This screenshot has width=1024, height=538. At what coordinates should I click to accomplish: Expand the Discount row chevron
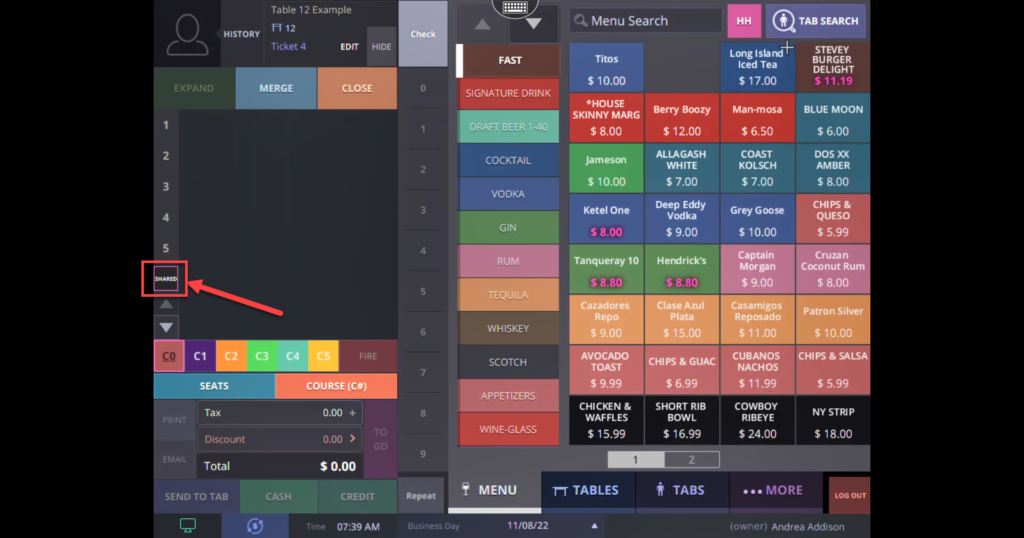click(x=353, y=439)
